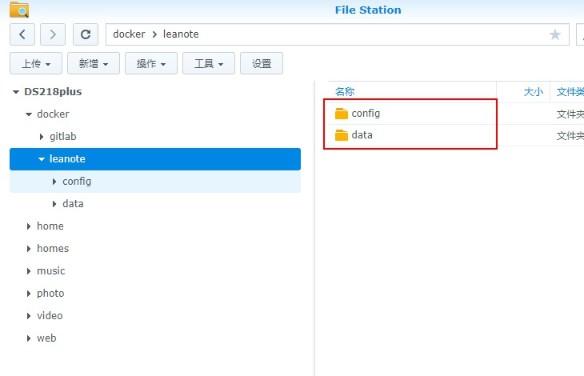Open the 工具 tools dropdown
This screenshot has height=376, width=584.
[209, 64]
